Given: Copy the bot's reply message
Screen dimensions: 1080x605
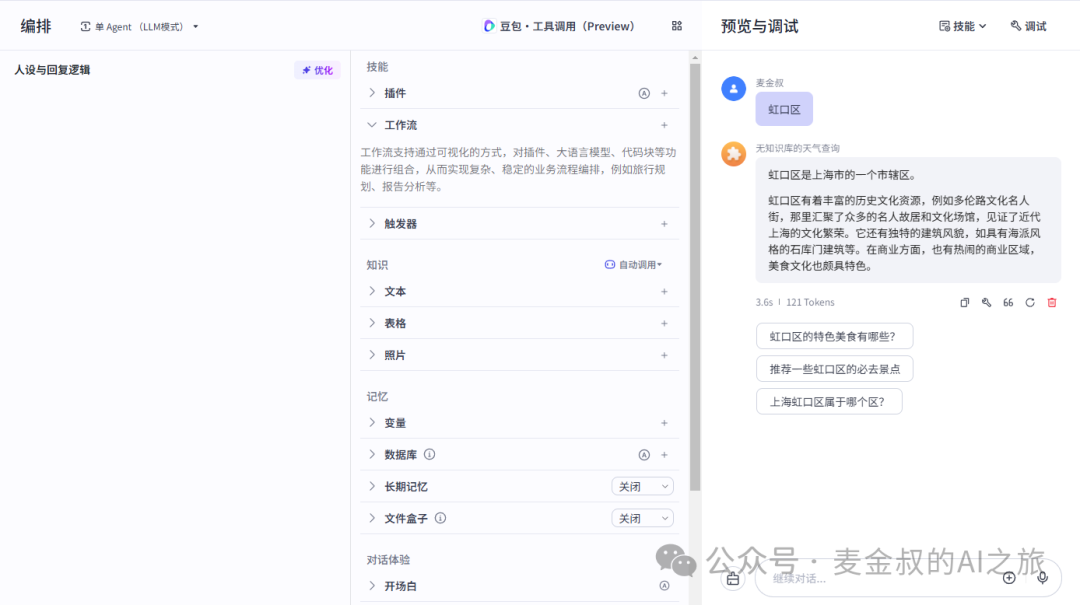Looking at the screenshot, I should [964, 302].
